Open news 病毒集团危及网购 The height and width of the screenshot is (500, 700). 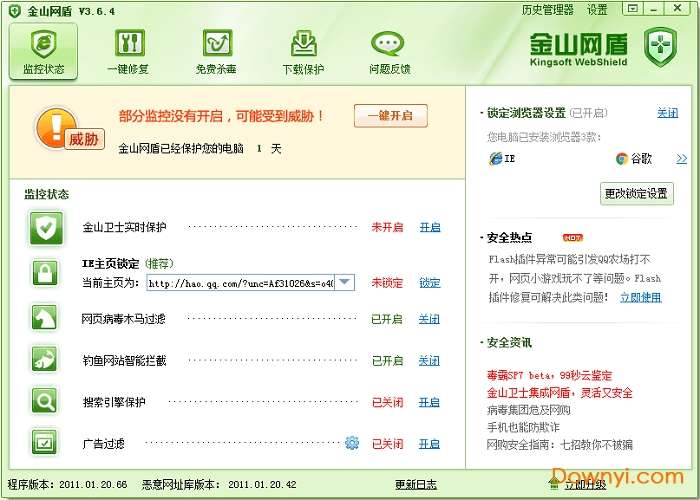[x=529, y=410]
